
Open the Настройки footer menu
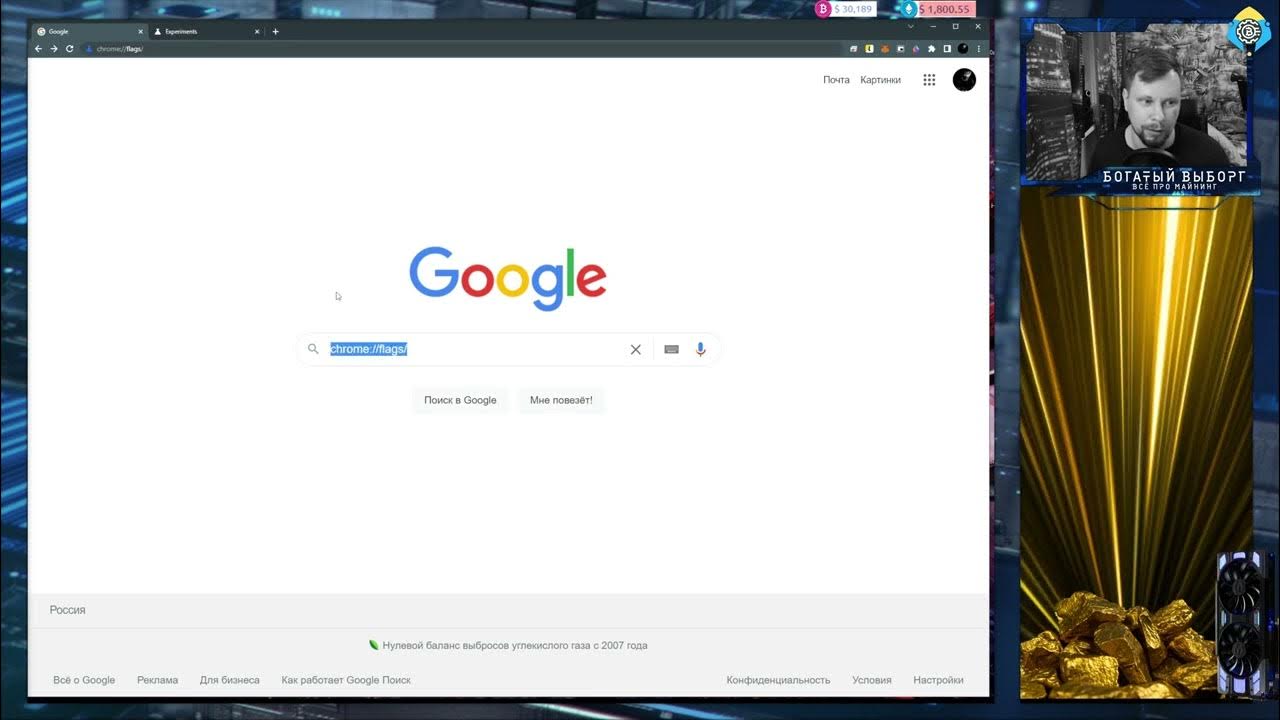(x=938, y=680)
